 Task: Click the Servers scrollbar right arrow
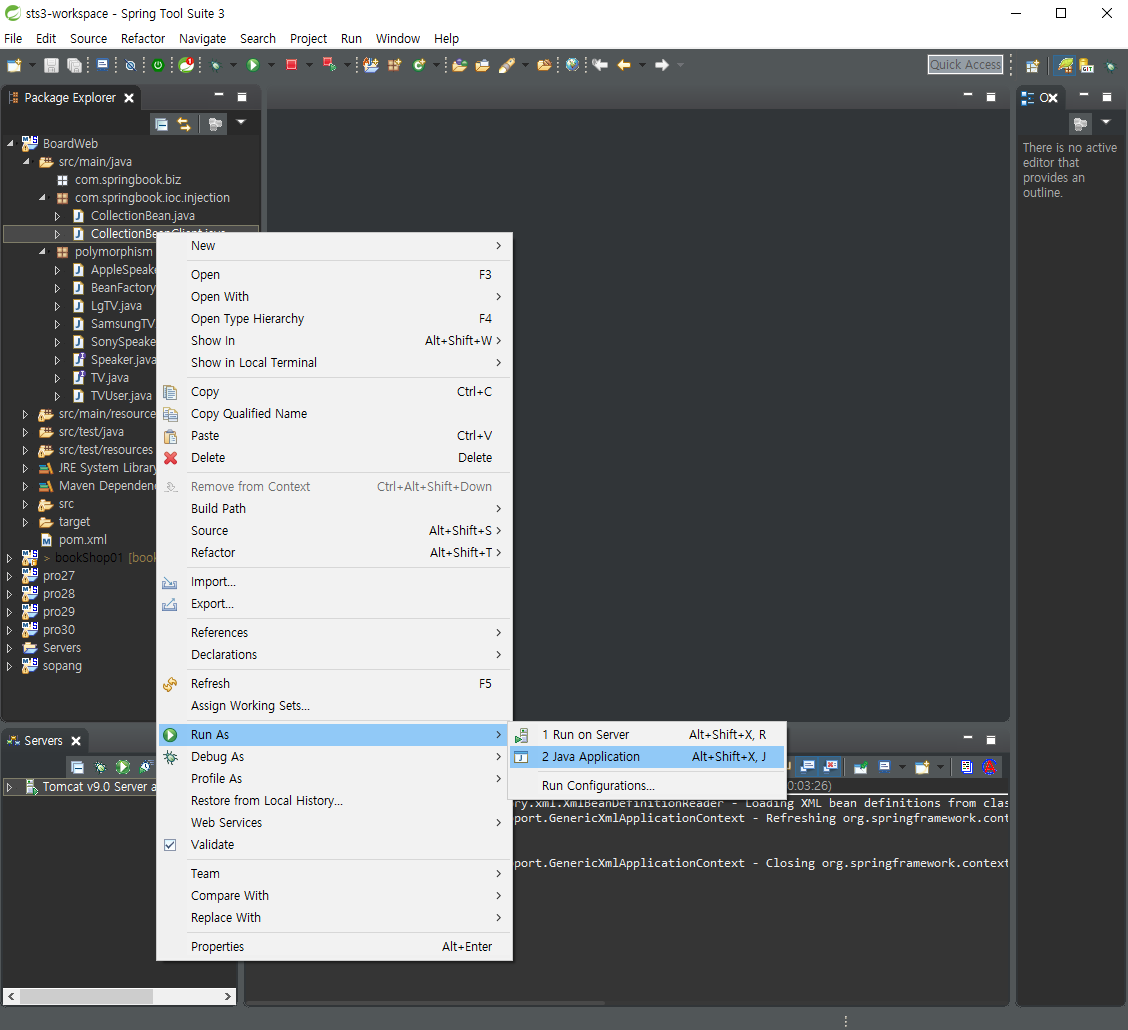point(228,996)
